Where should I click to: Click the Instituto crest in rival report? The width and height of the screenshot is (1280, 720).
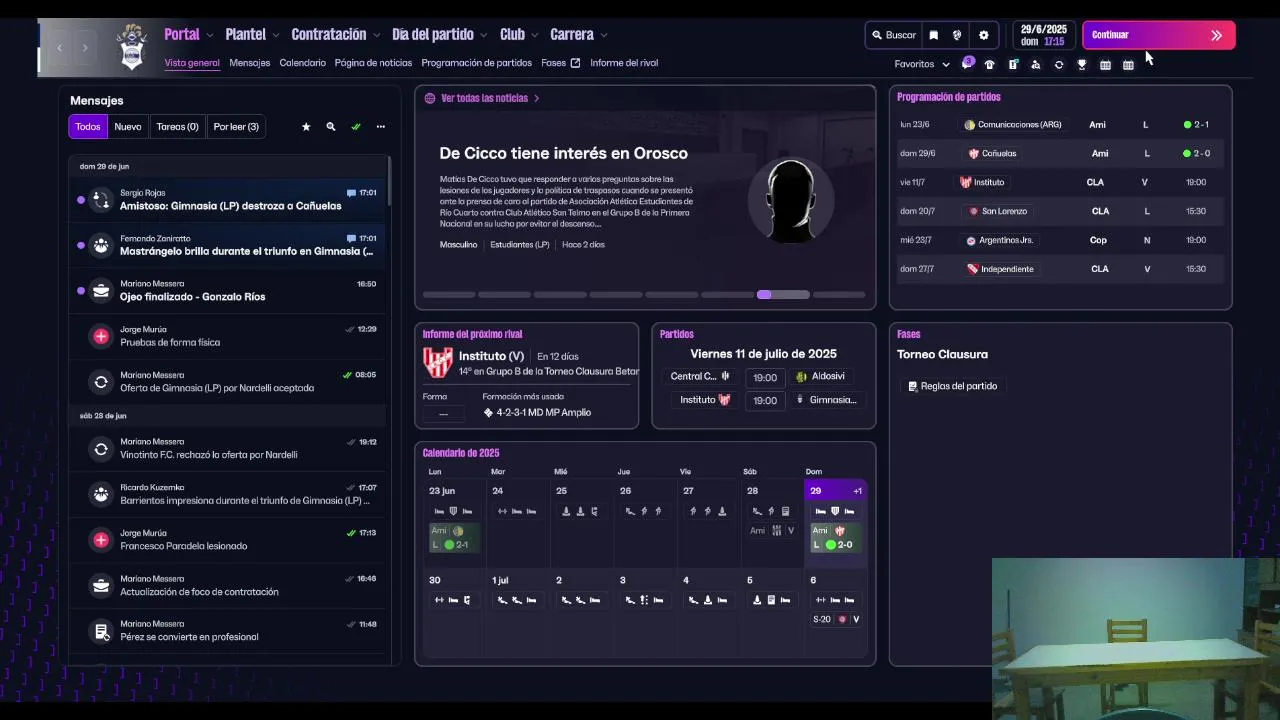point(437,362)
